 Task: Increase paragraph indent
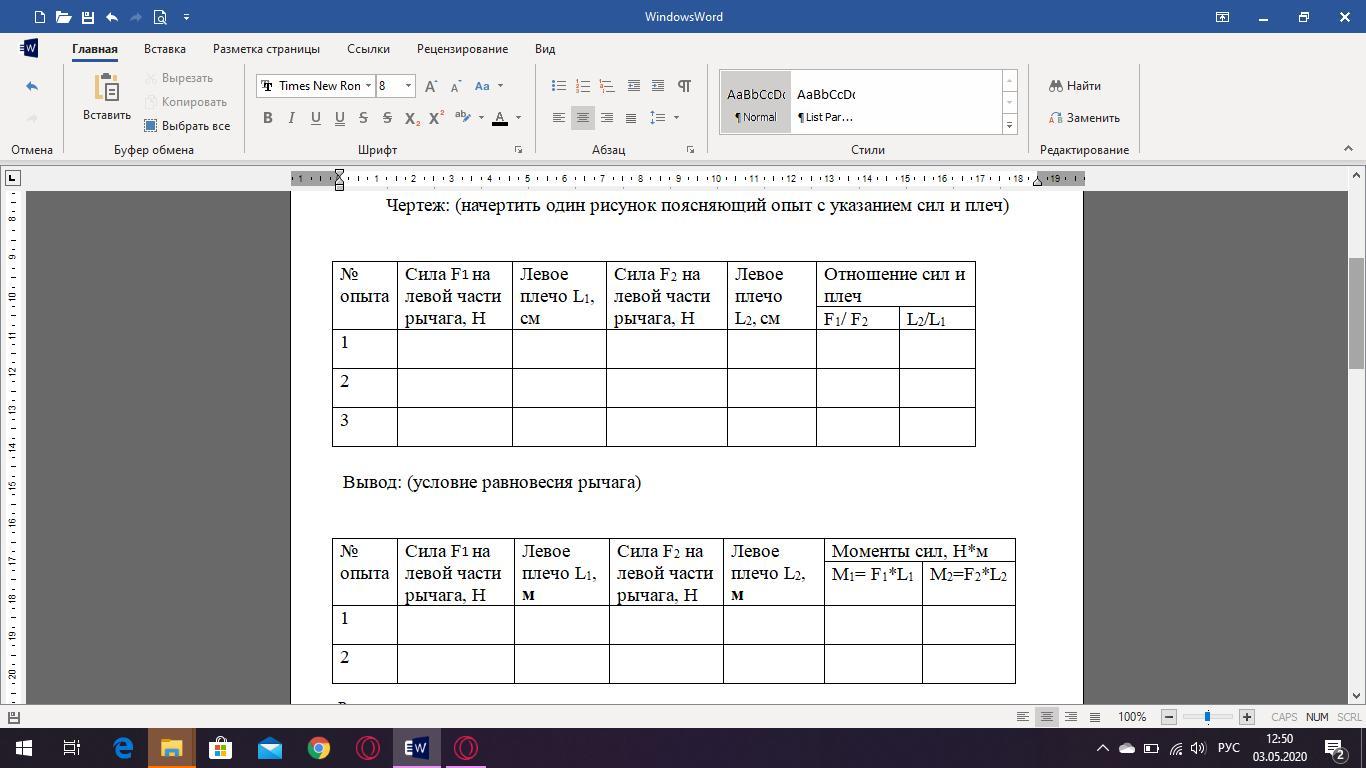657,86
